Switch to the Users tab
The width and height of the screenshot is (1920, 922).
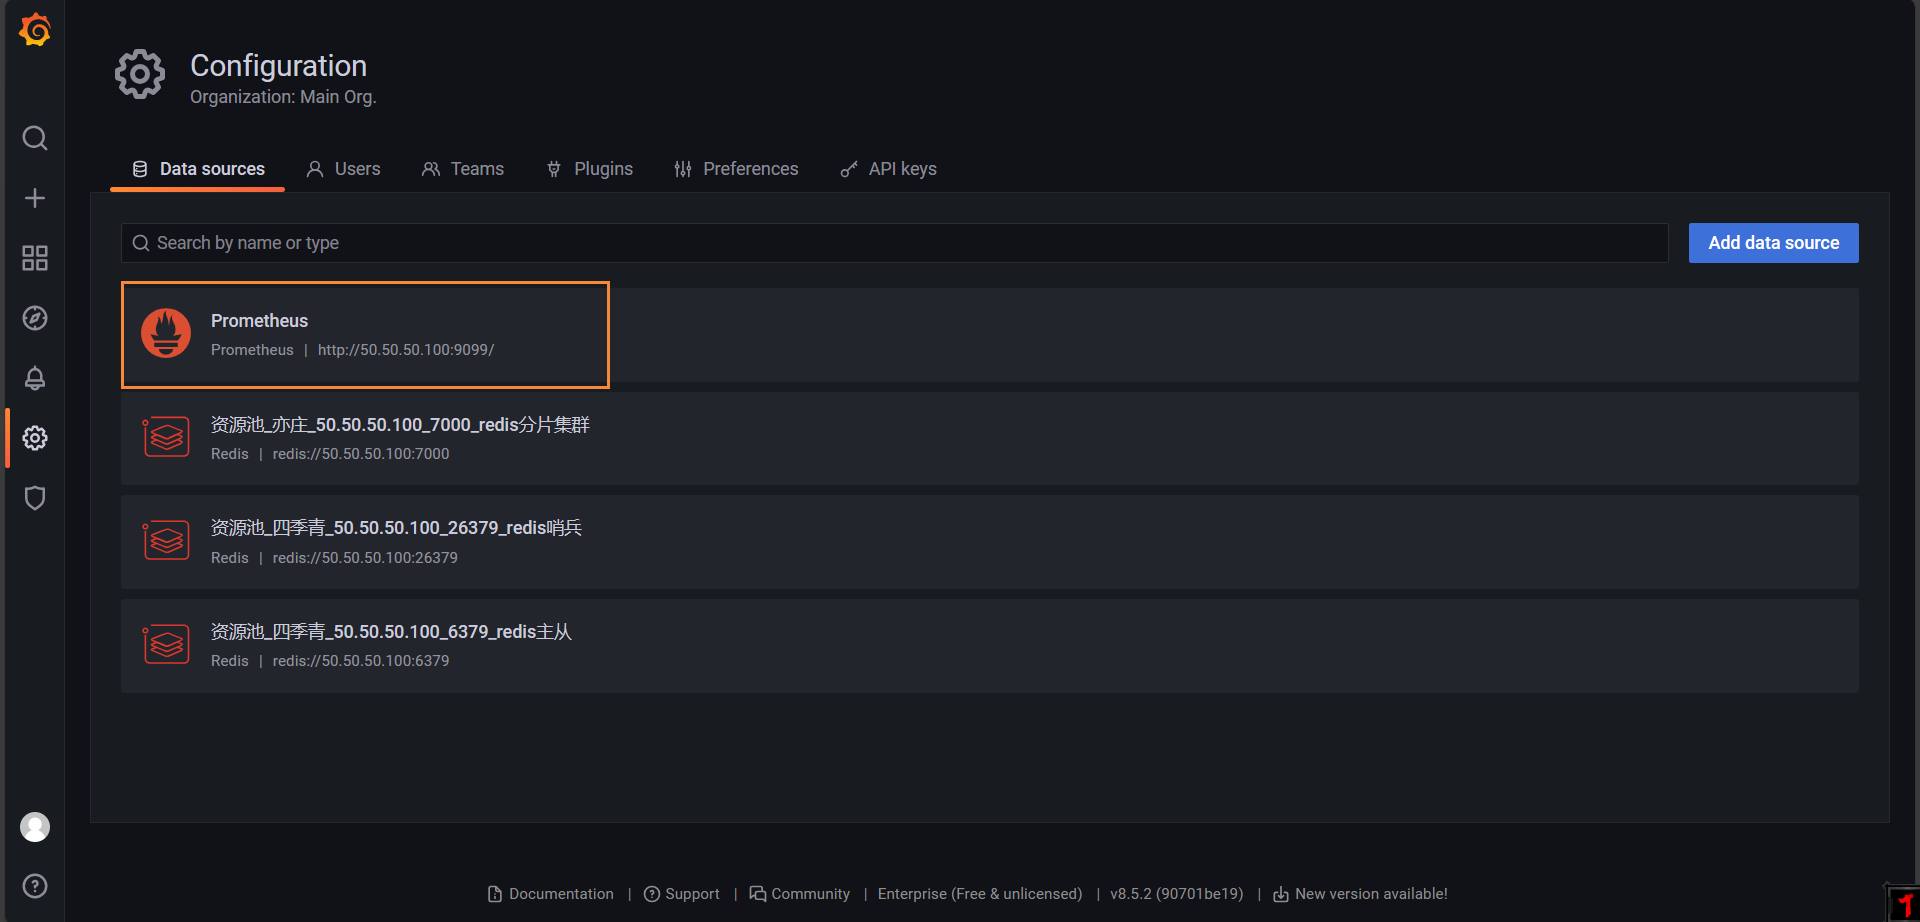pyautogui.click(x=343, y=169)
